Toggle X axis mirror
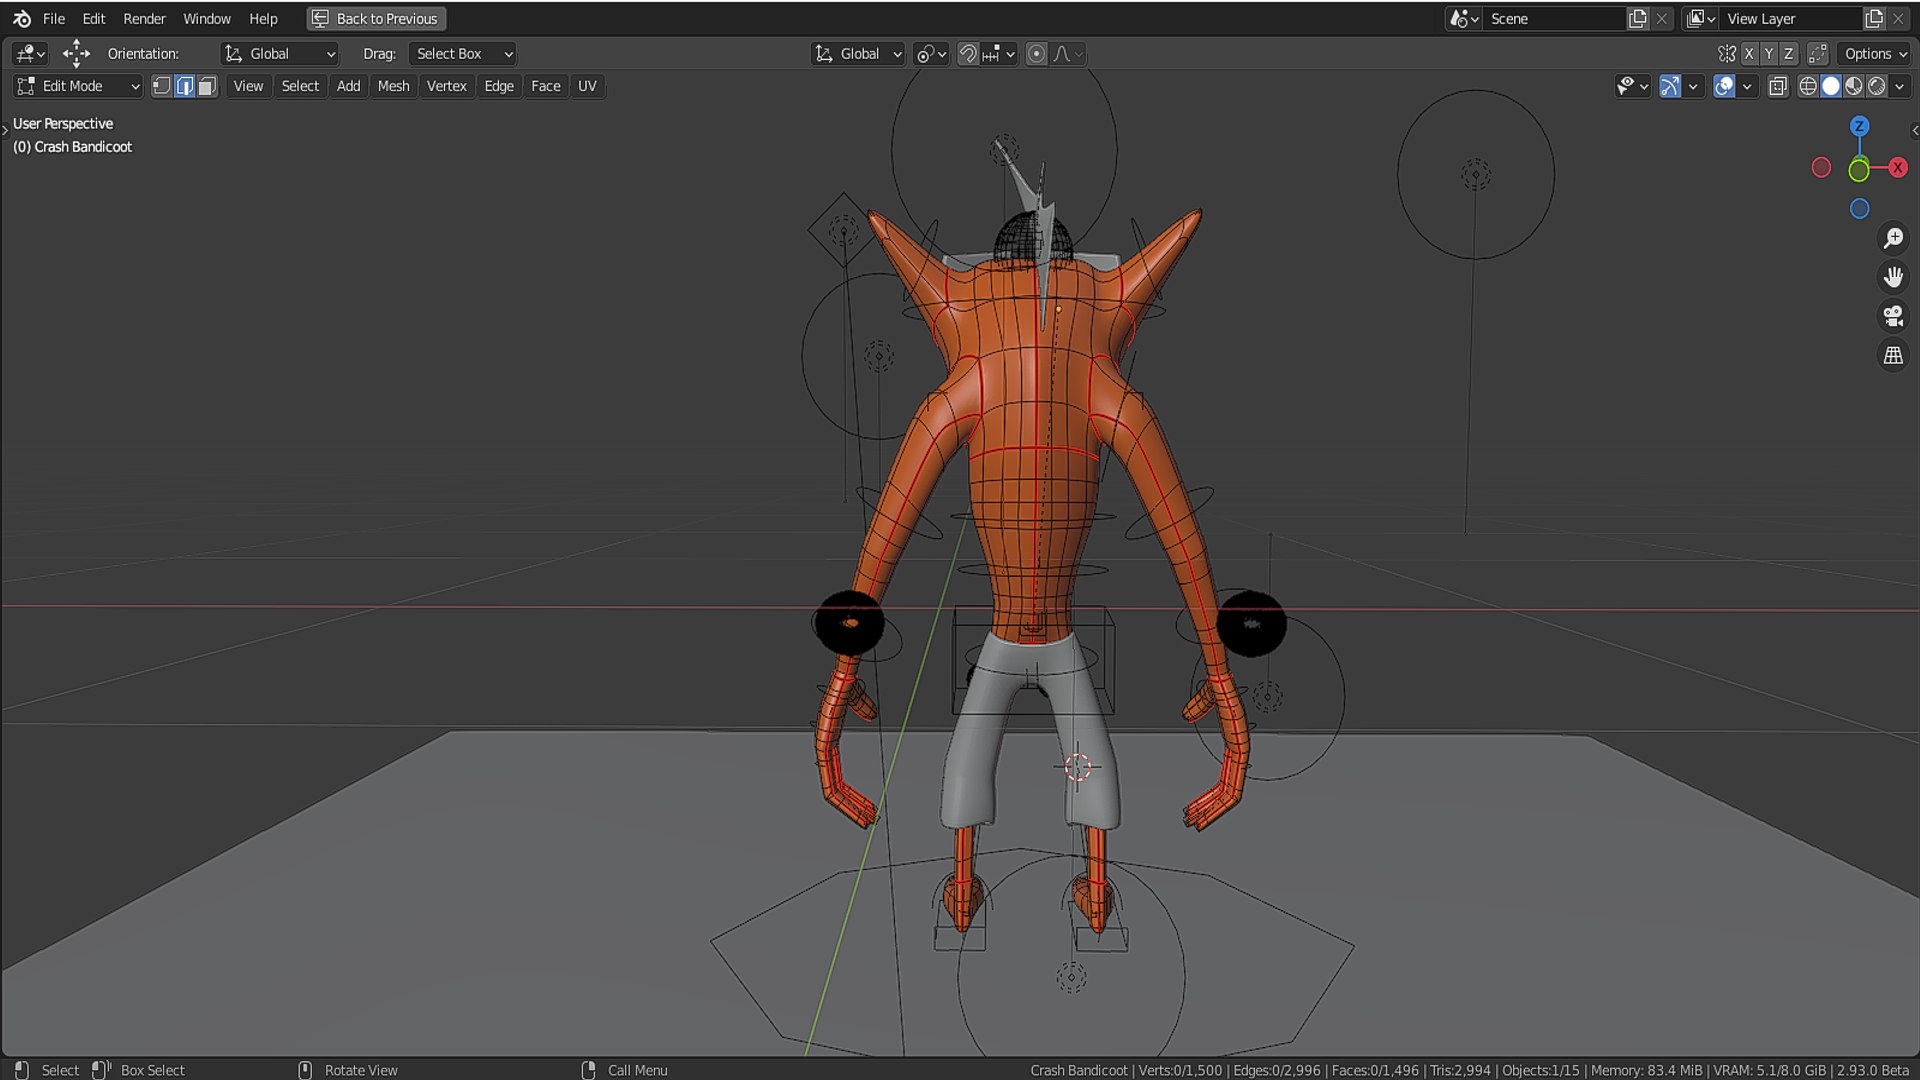1920x1080 pixels. click(1749, 54)
